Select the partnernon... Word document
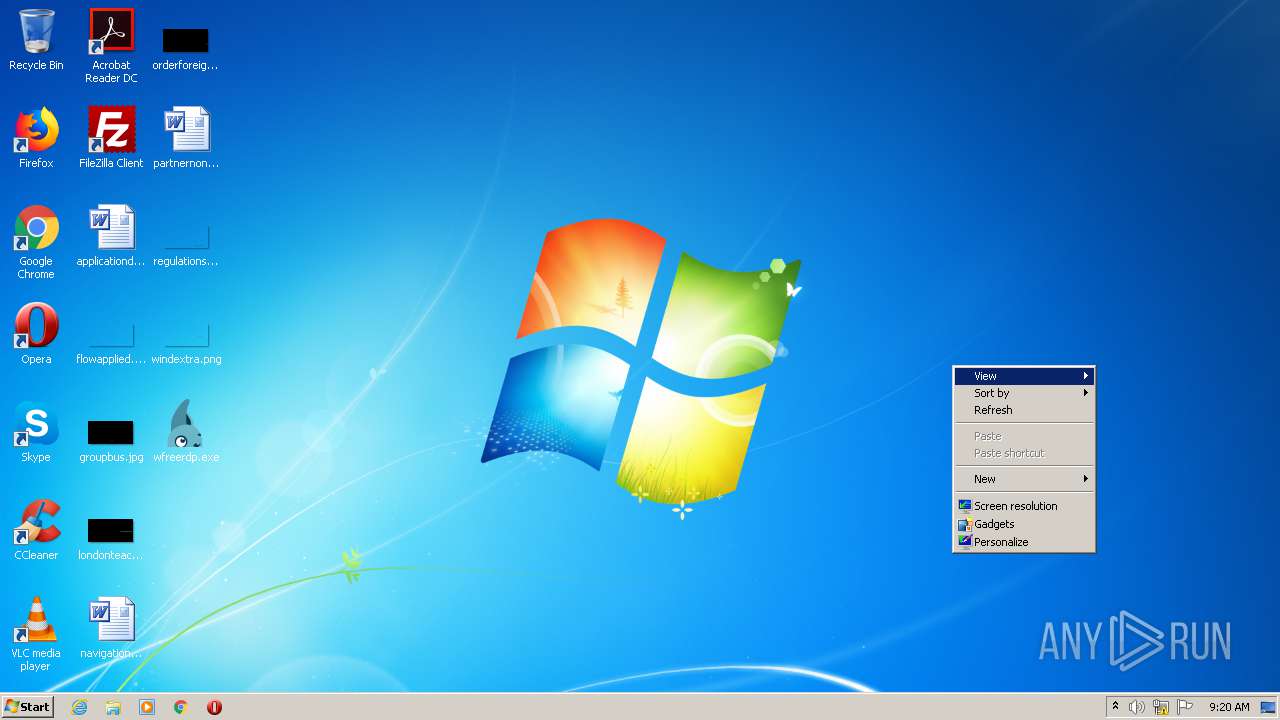The width and height of the screenshot is (1280, 720). pyautogui.click(x=186, y=138)
